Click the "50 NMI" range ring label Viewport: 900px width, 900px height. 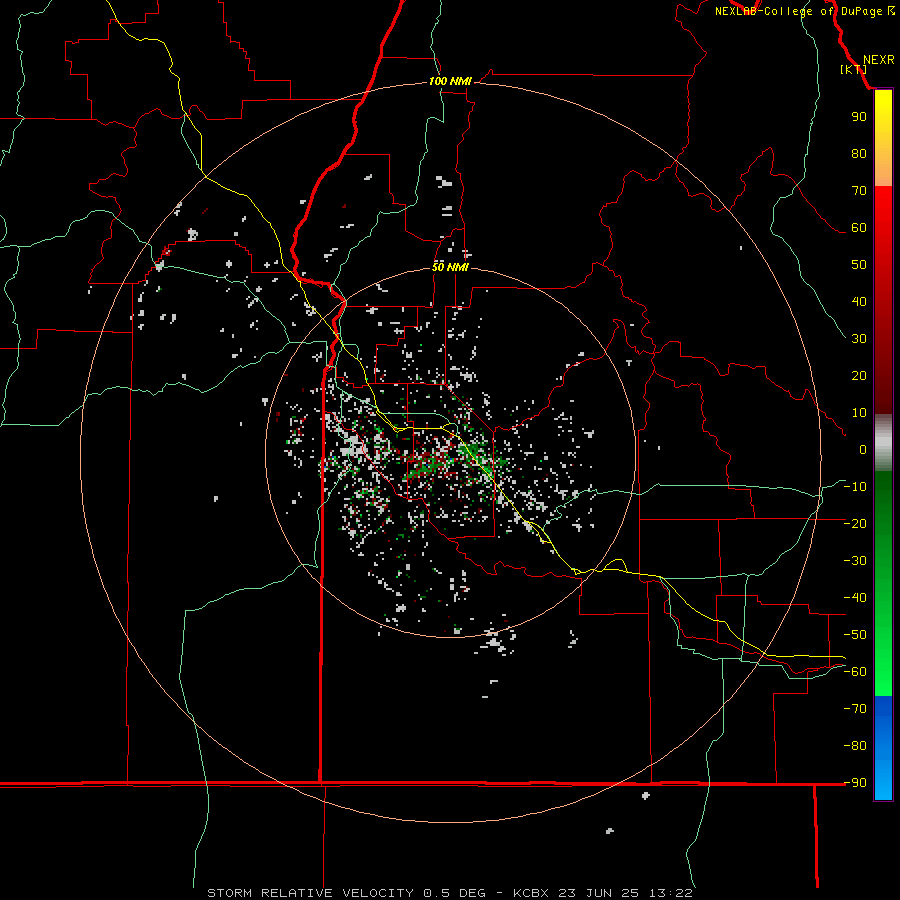pos(450,267)
